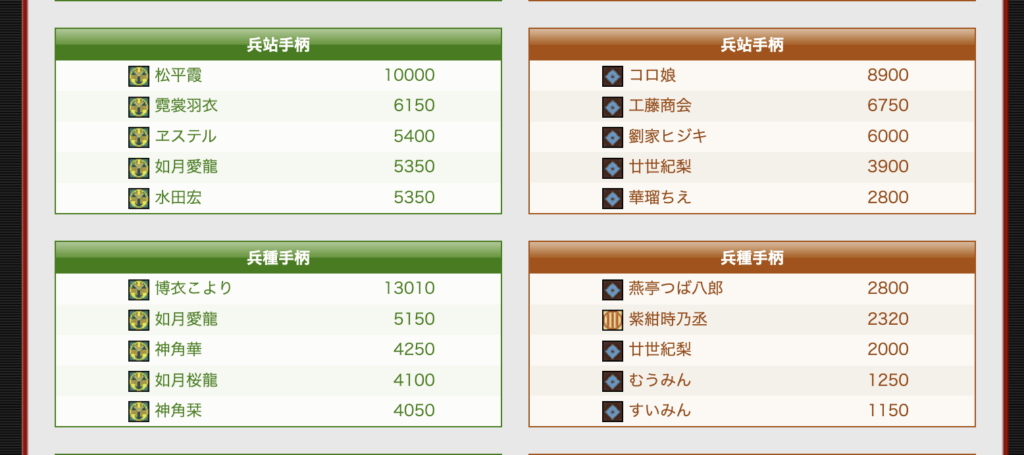Open 廿世紀梨 in orange 兵種手柄 list

pos(660,350)
